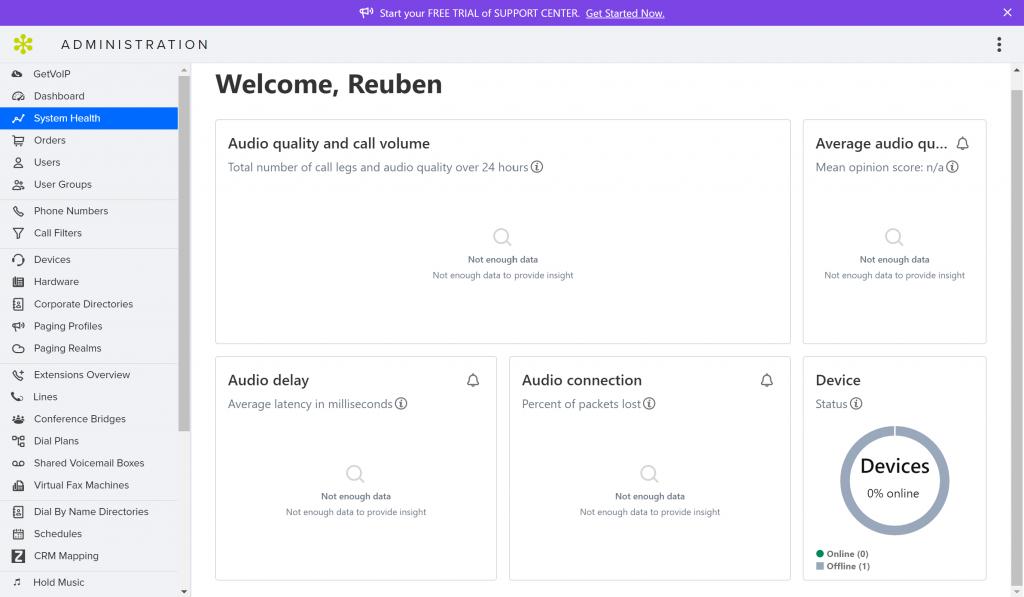This screenshot has width=1024, height=597.
Task: Navigate to Hold Music
Action: 59,582
